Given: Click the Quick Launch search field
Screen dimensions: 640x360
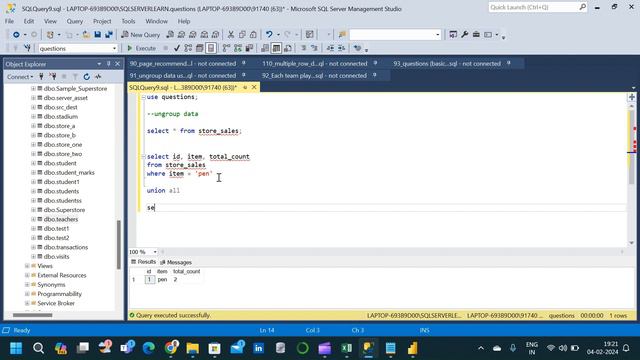Looking at the screenshot, I should [x=533, y=7].
